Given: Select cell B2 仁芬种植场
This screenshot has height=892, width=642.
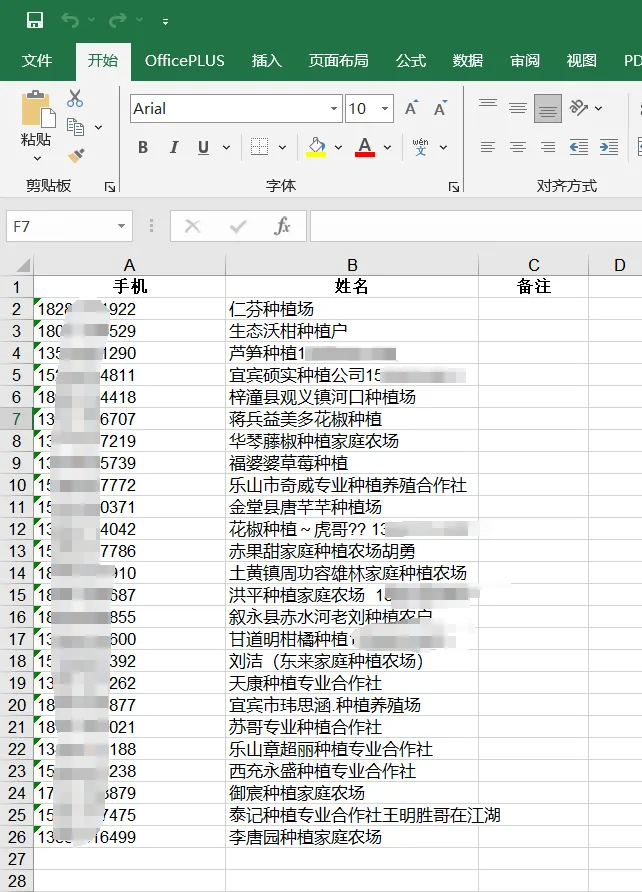Looking at the screenshot, I should [351, 309].
